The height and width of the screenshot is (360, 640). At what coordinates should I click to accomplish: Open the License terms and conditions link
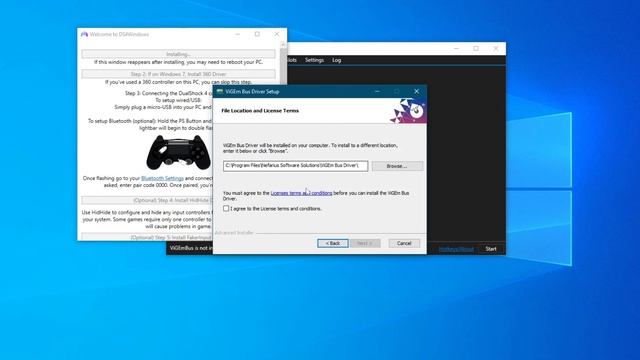[301, 193]
